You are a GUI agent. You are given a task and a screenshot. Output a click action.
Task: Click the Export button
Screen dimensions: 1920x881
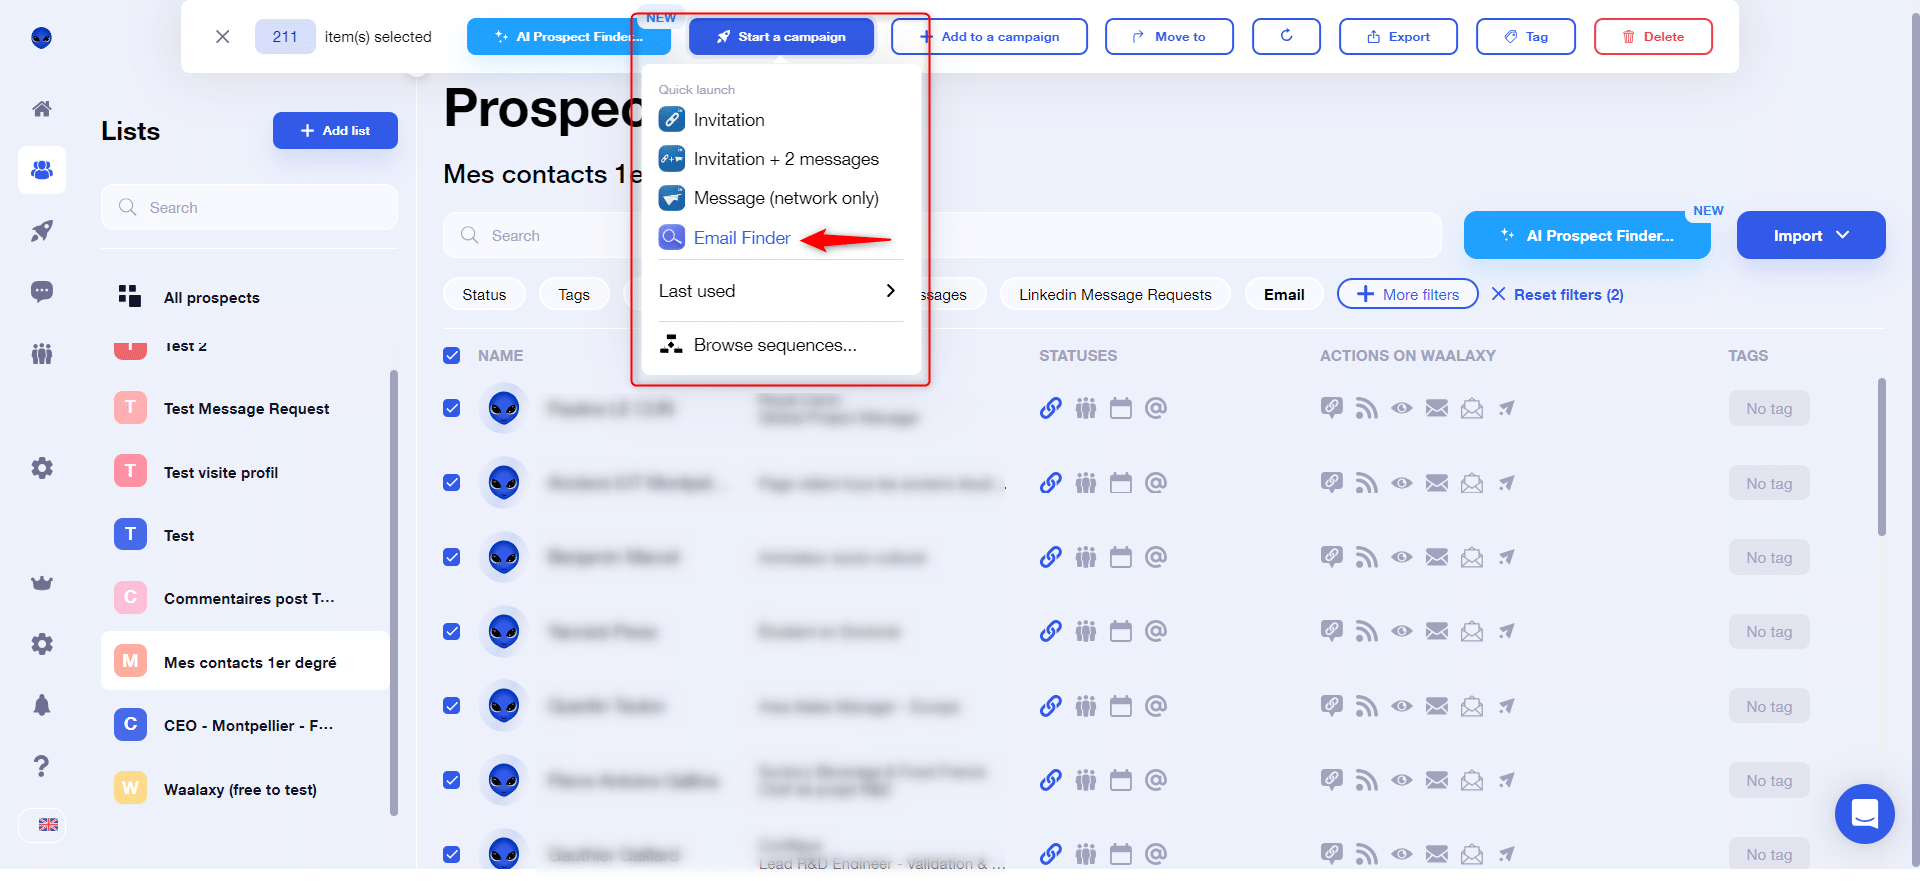(1398, 36)
